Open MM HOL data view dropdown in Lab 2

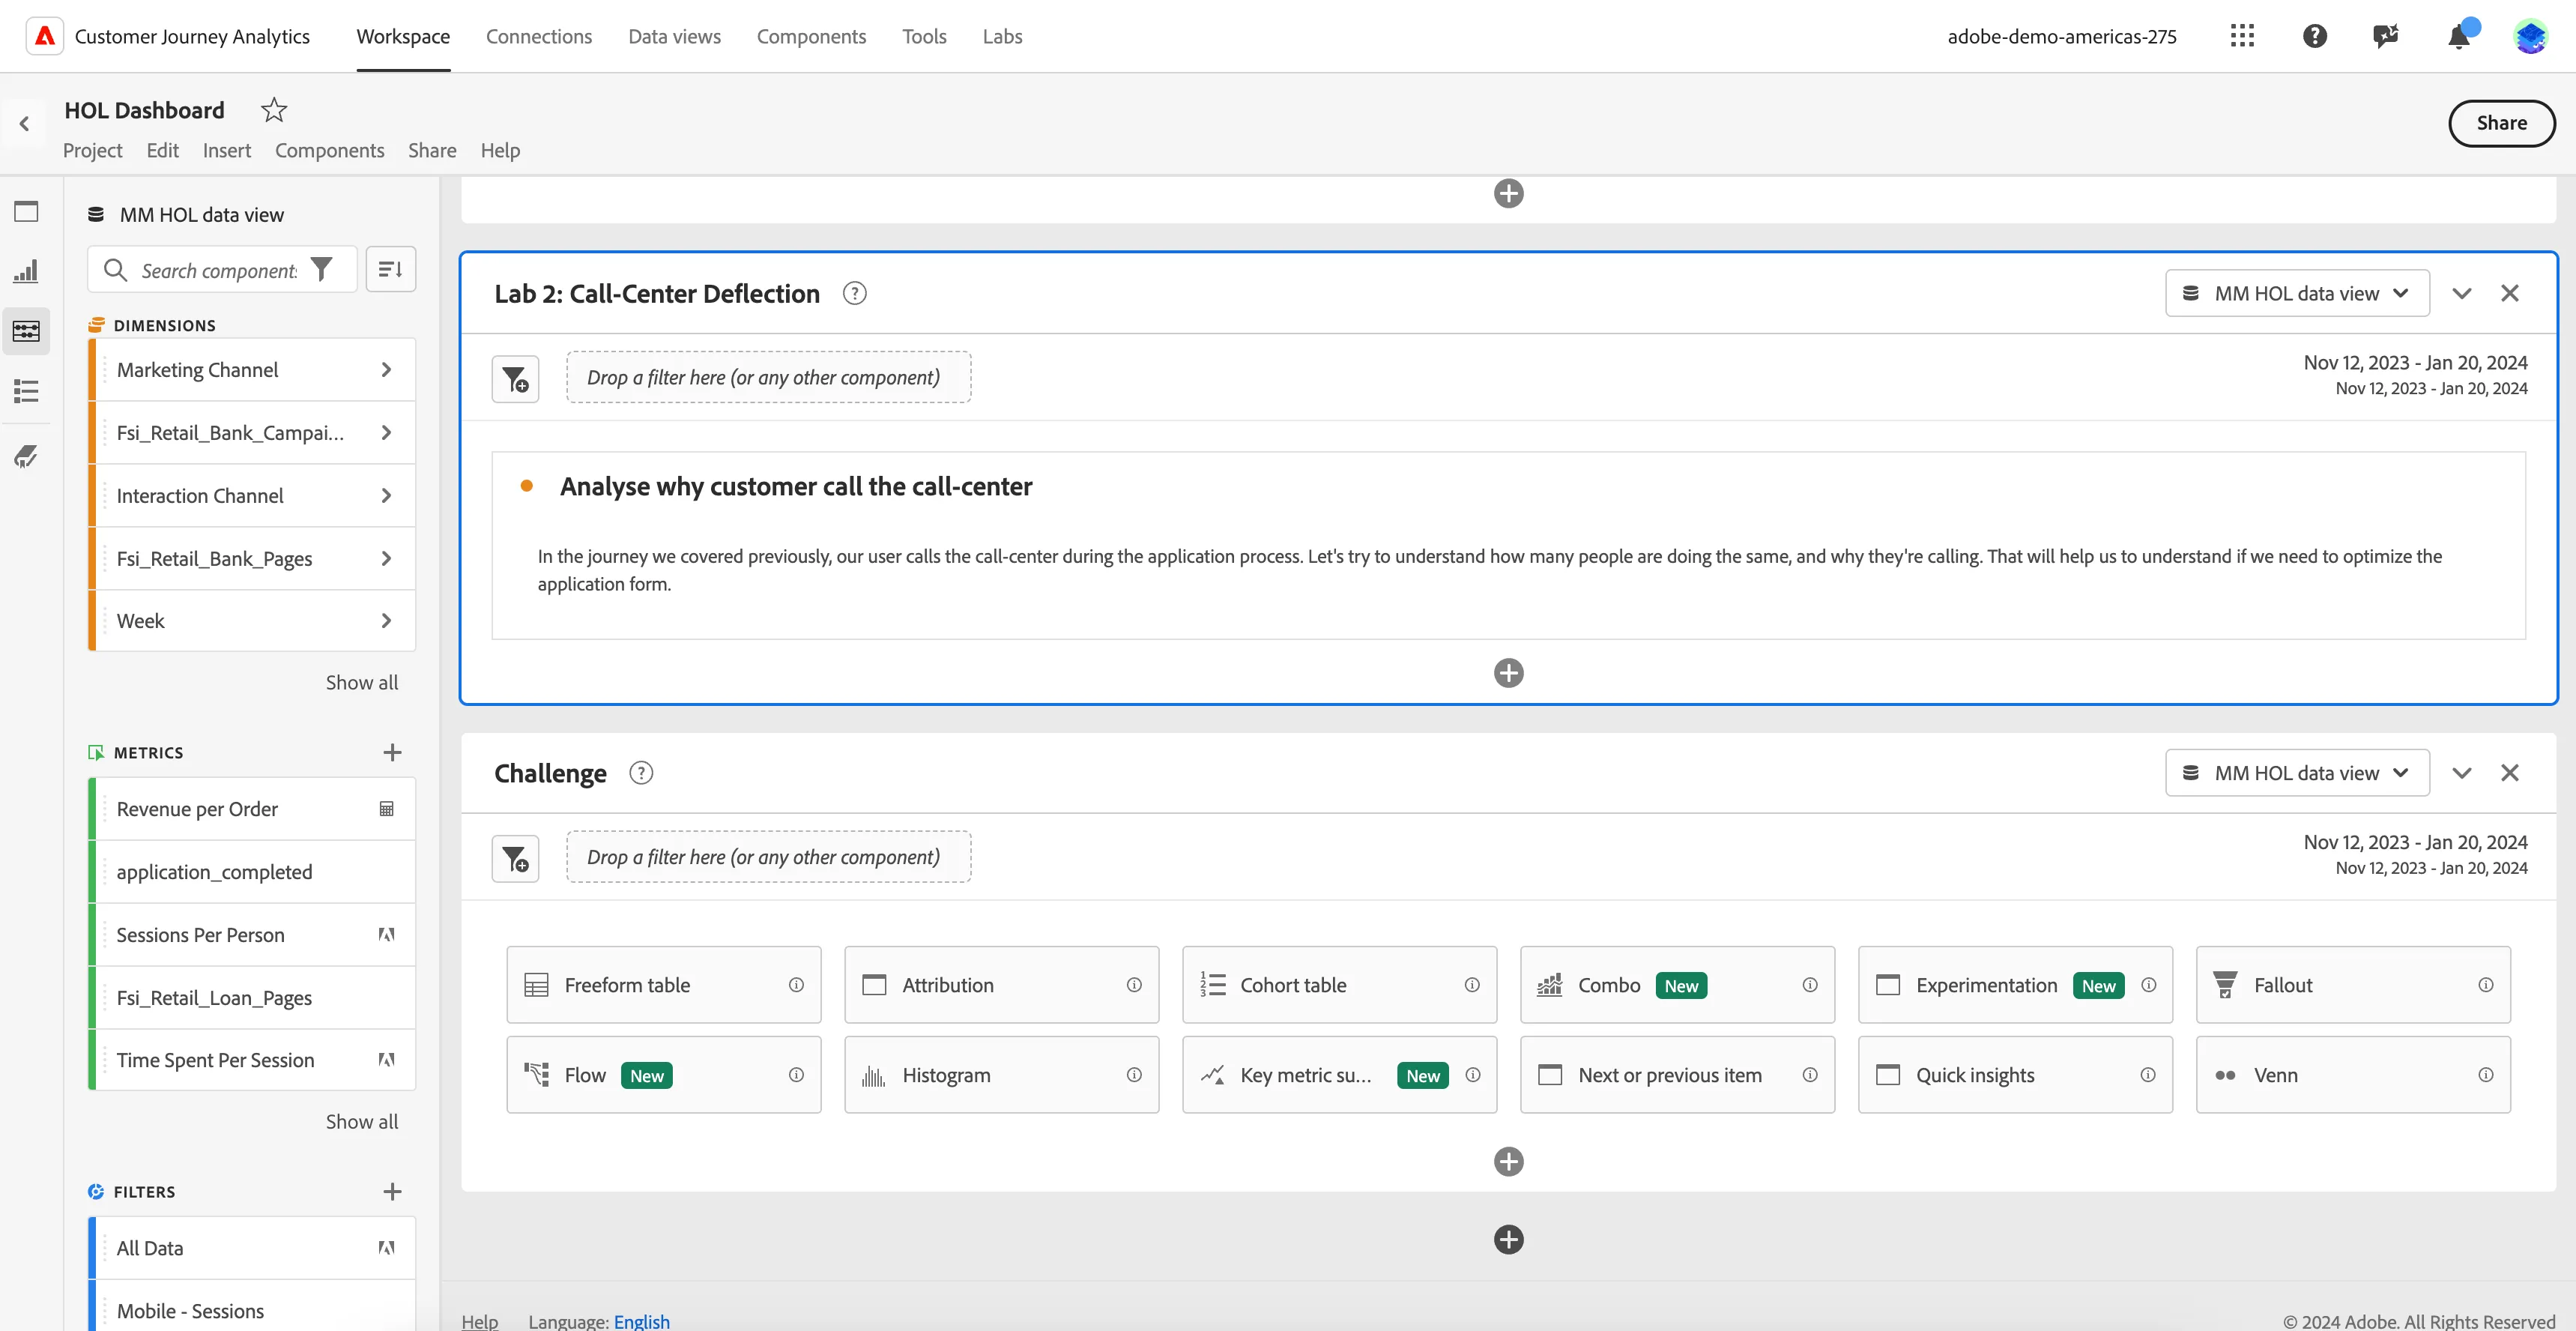[2297, 293]
